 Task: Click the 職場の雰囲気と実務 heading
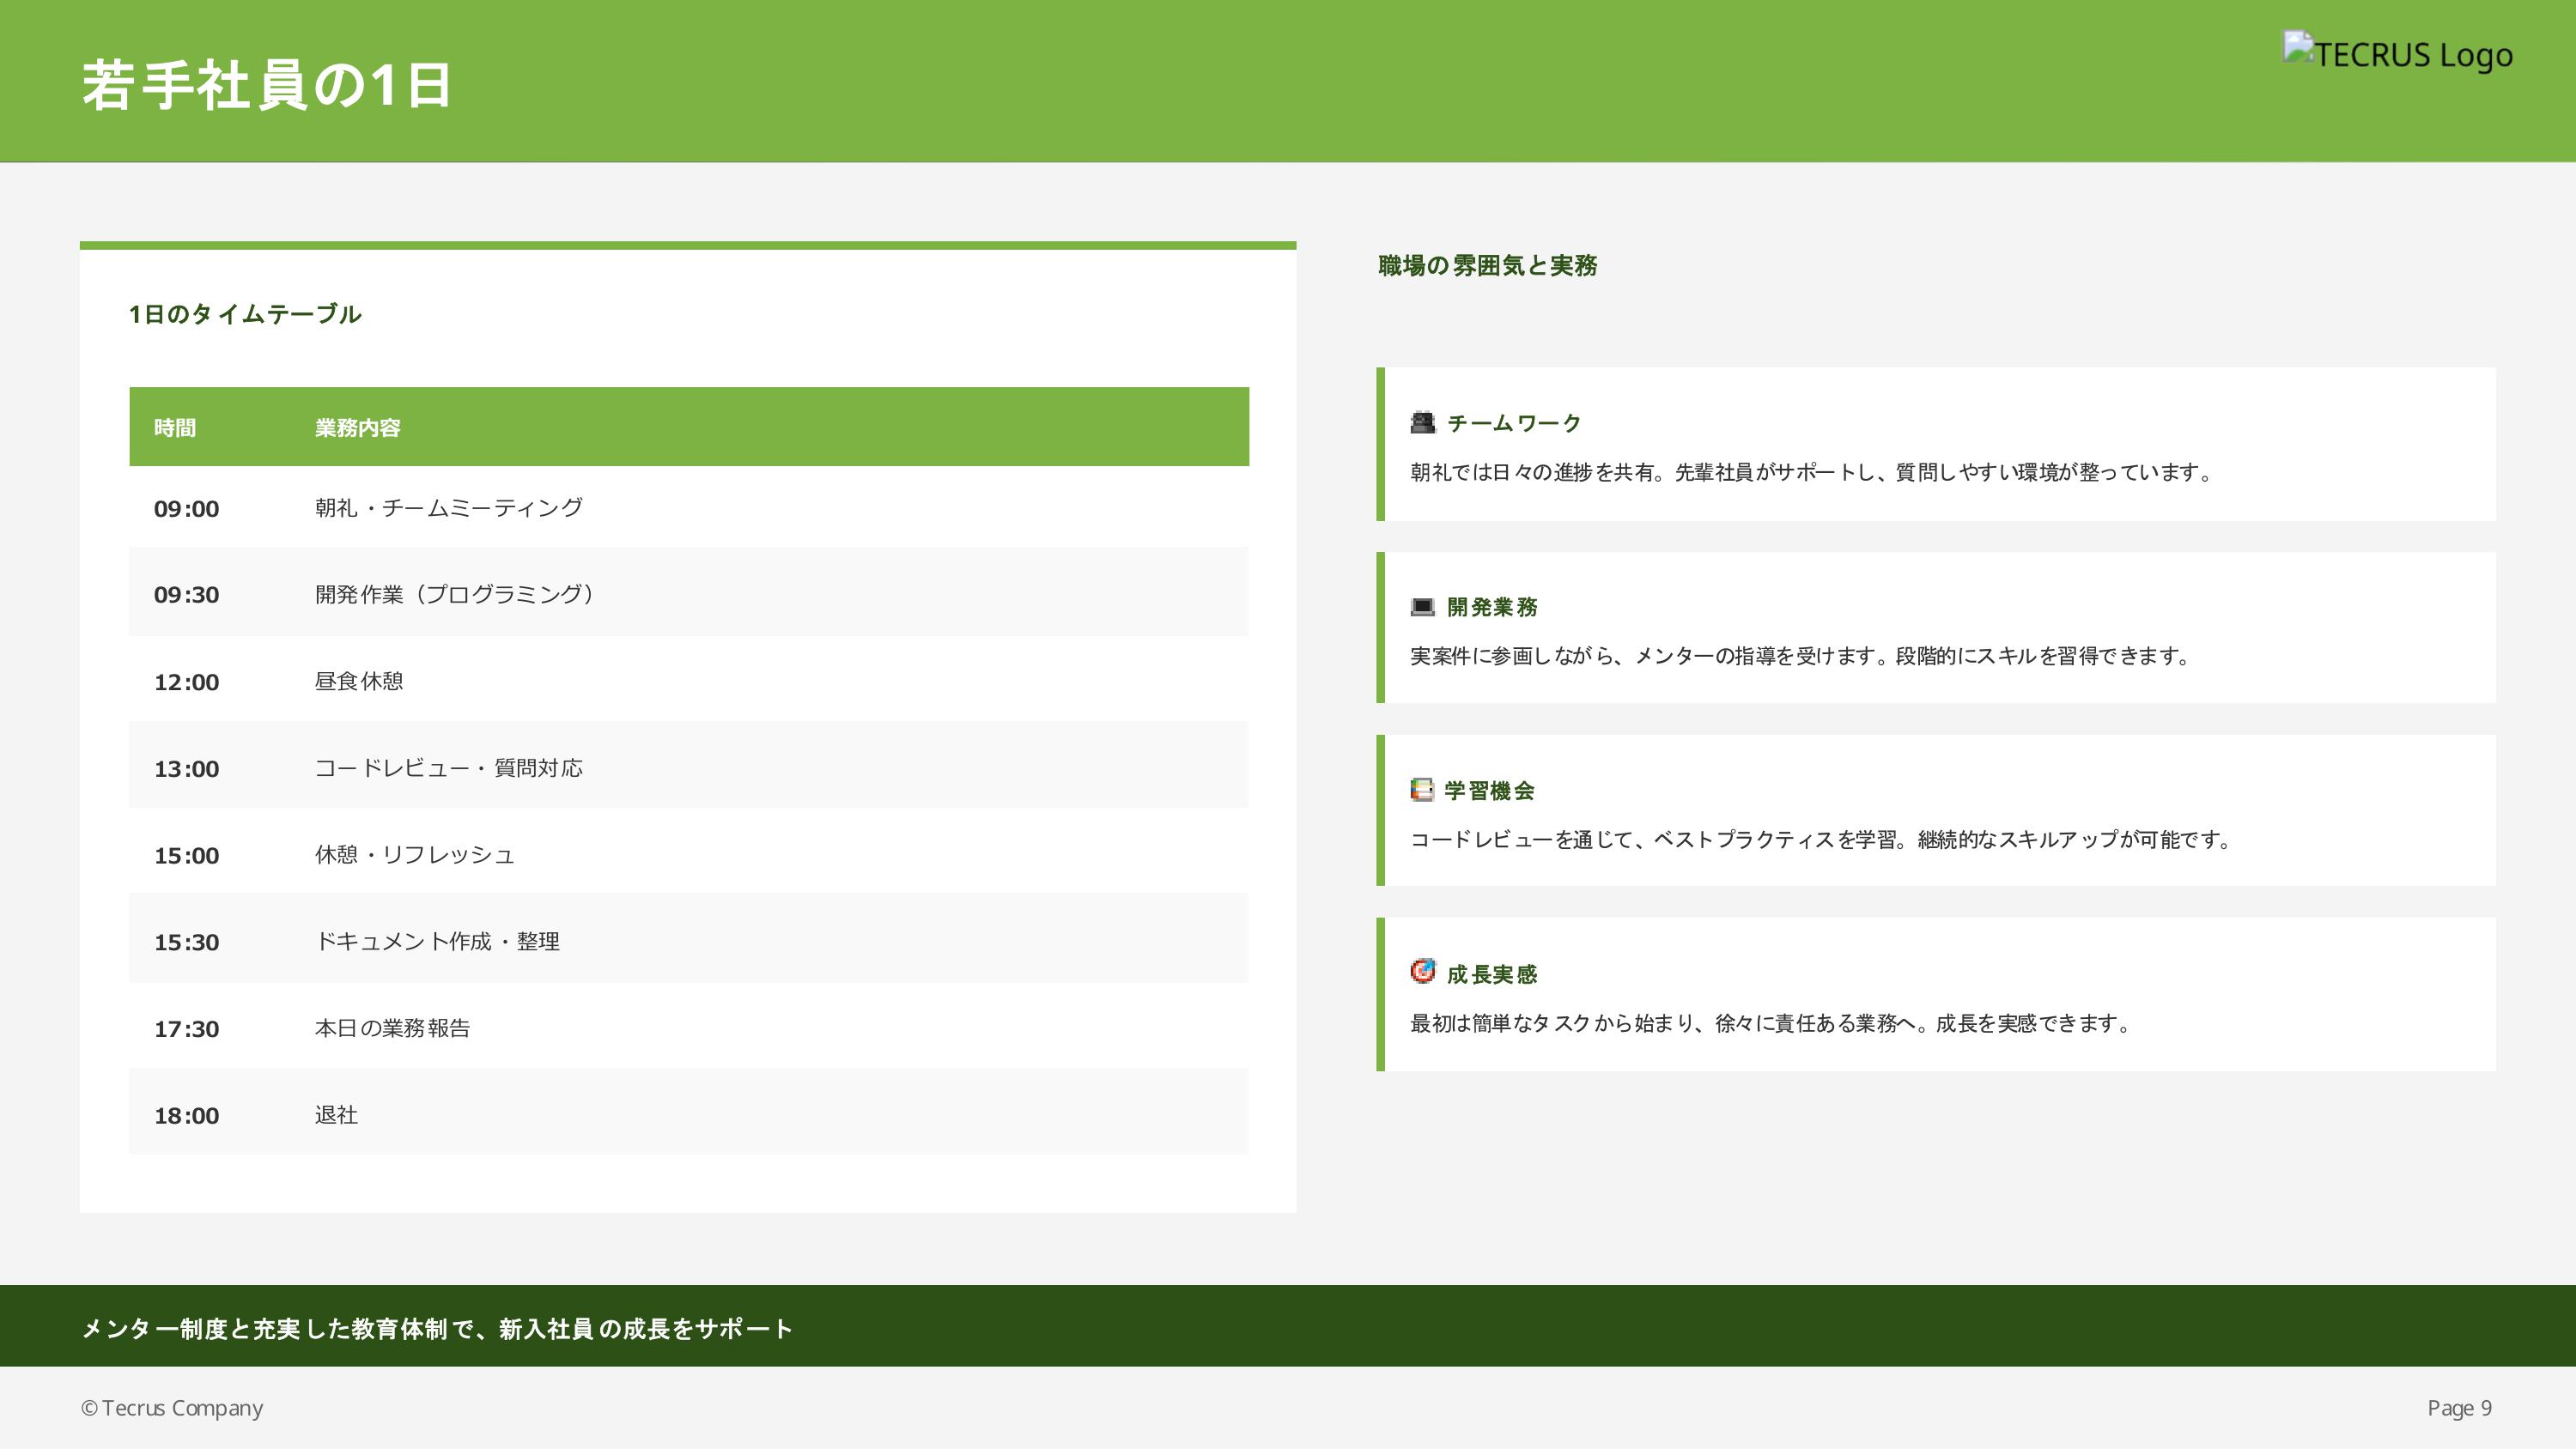point(1487,266)
